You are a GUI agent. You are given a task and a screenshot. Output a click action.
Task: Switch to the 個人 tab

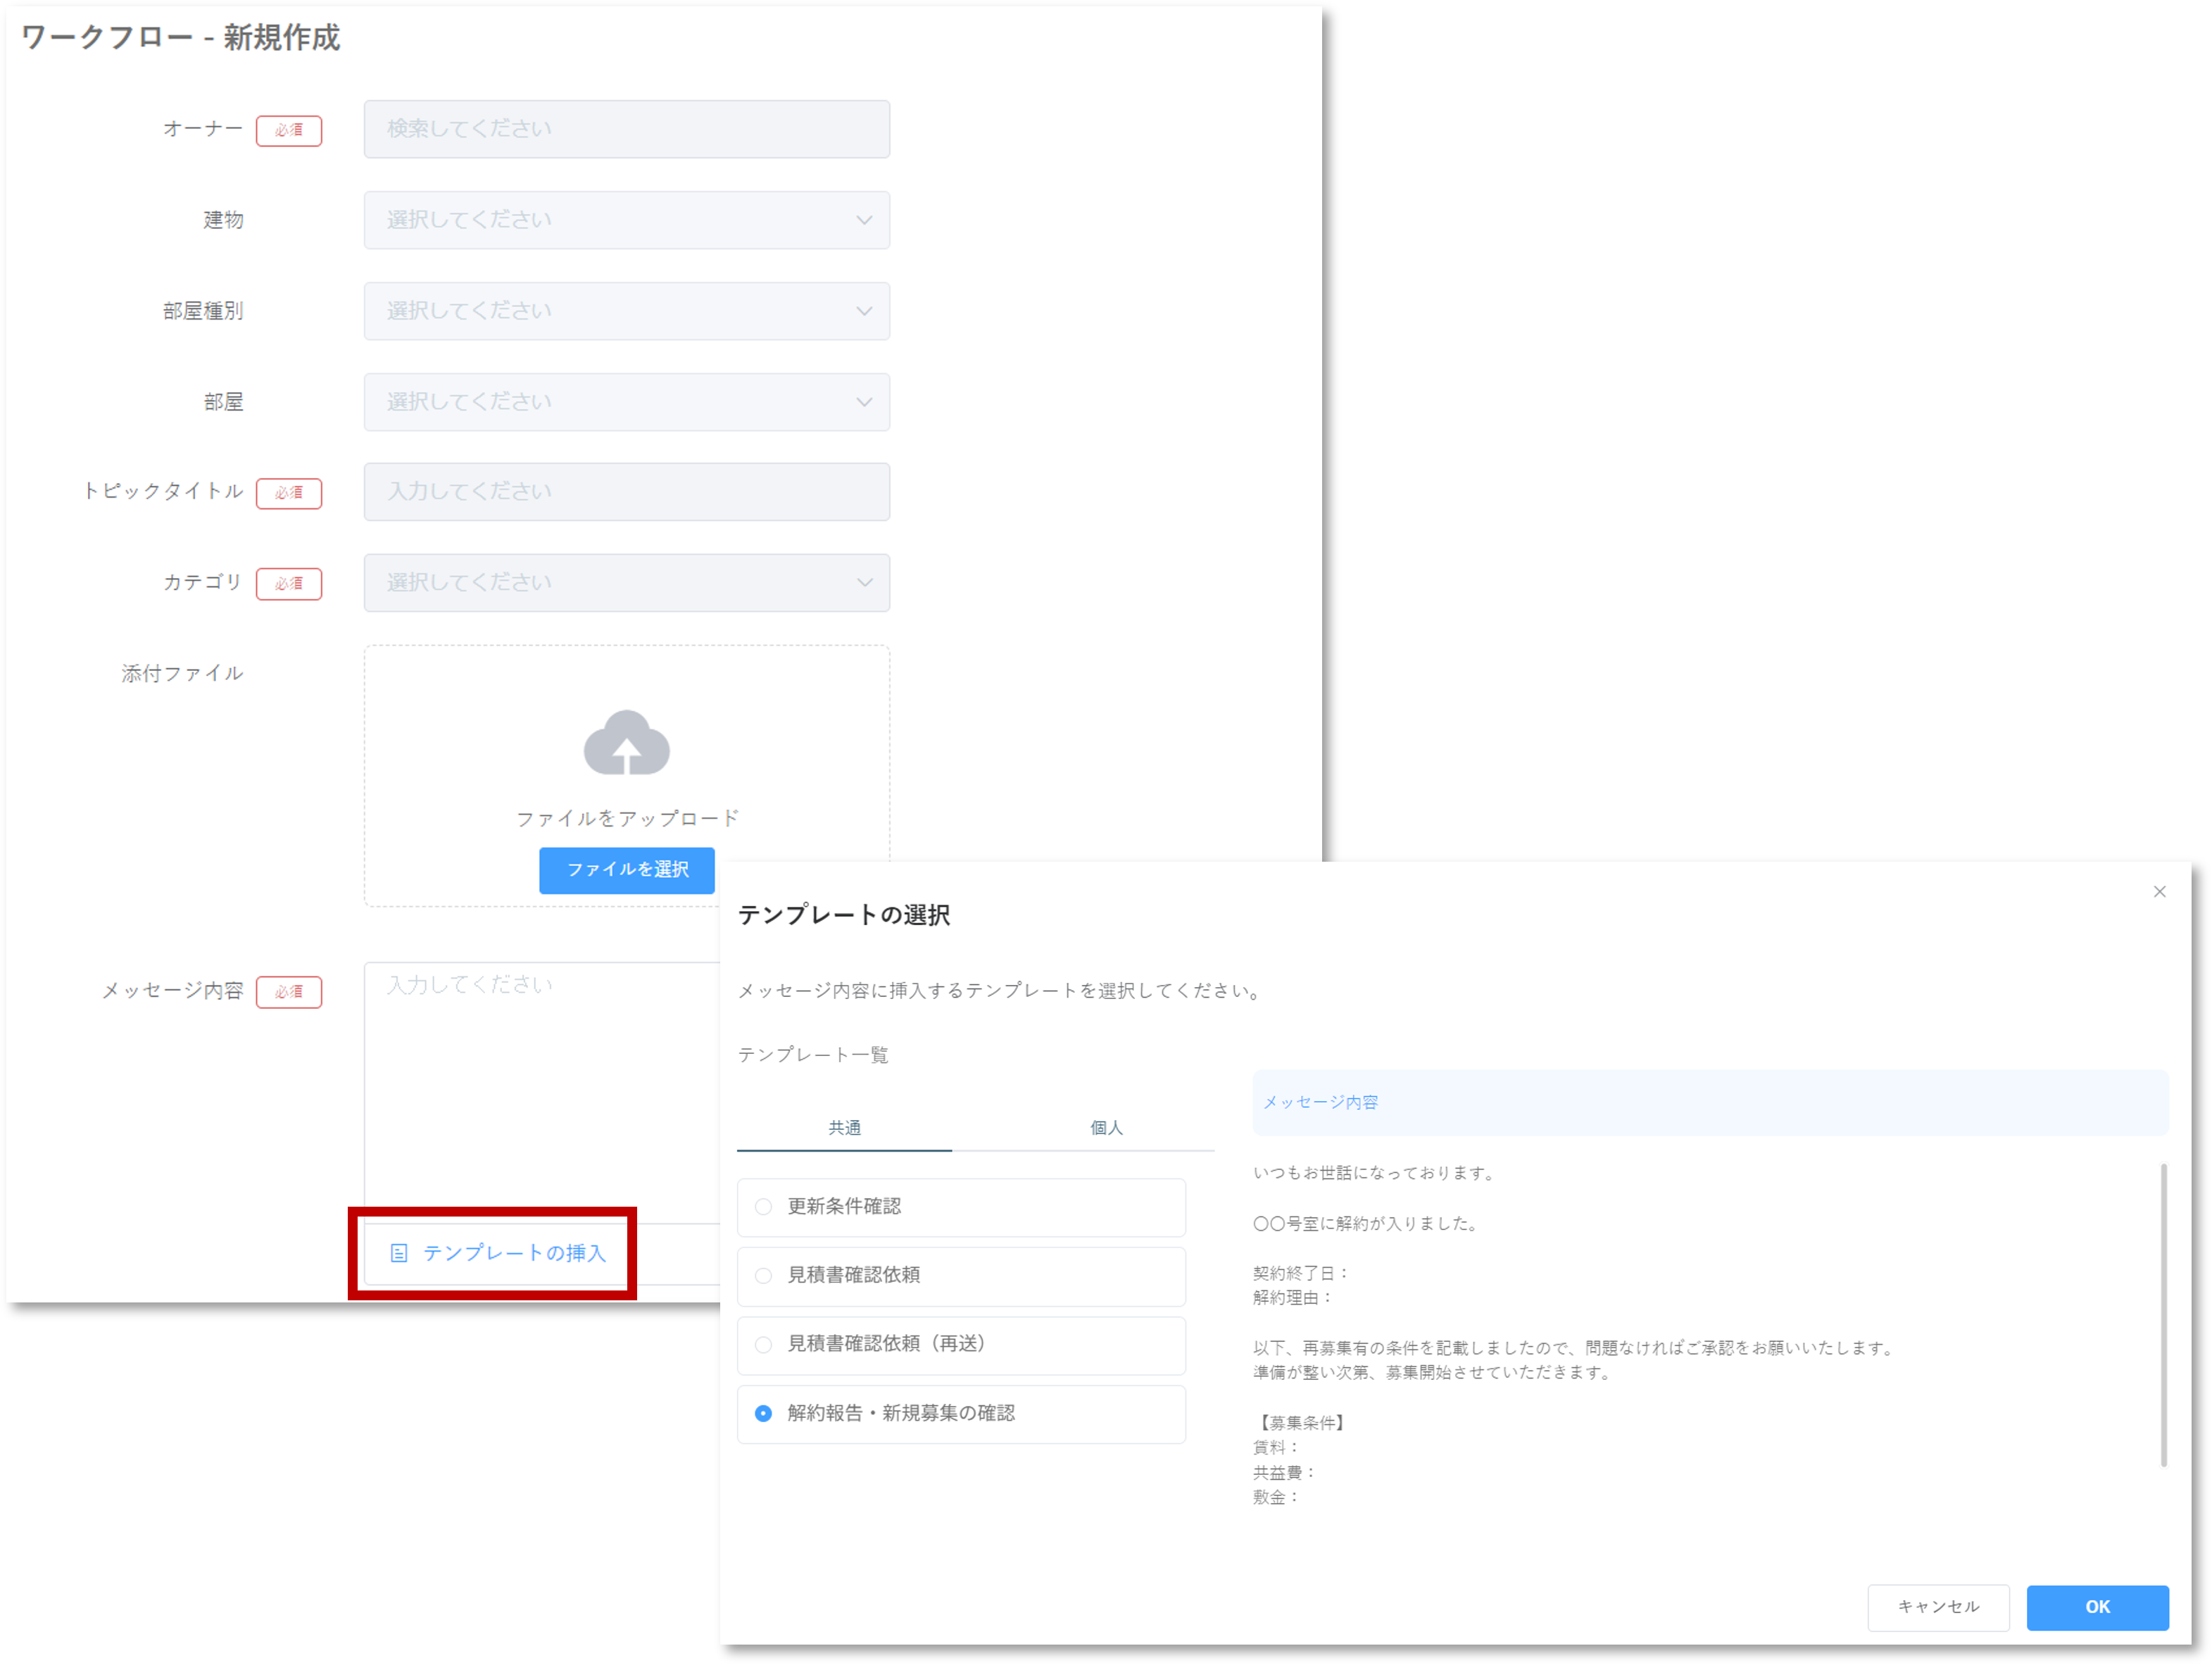[x=1106, y=1128]
